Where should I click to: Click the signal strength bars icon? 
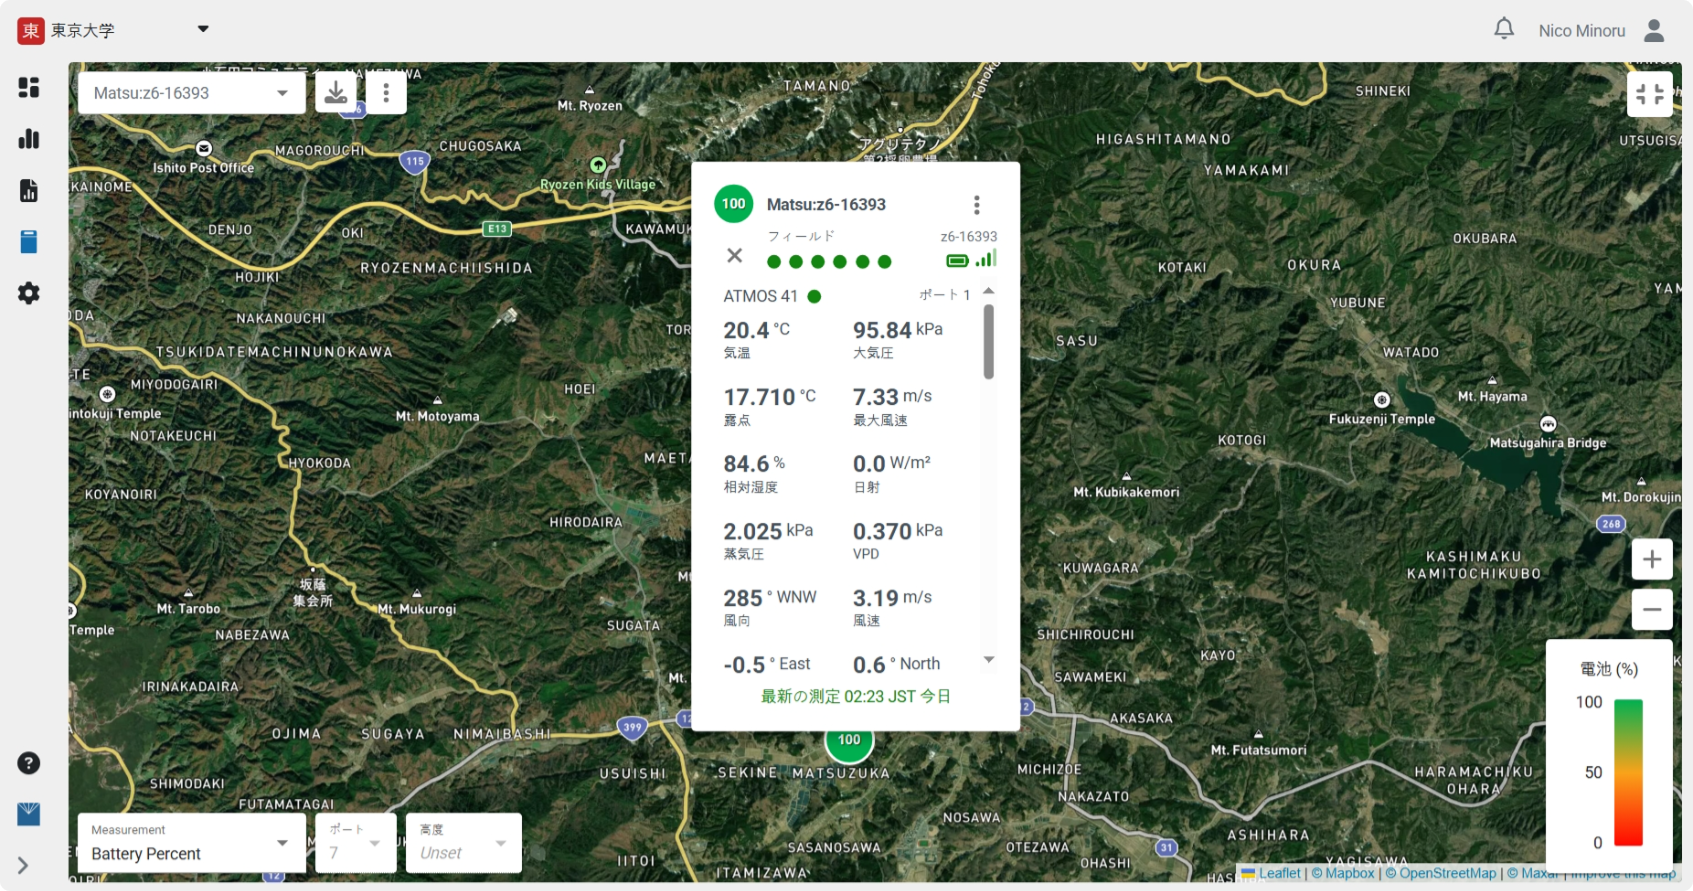pyautogui.click(x=986, y=258)
